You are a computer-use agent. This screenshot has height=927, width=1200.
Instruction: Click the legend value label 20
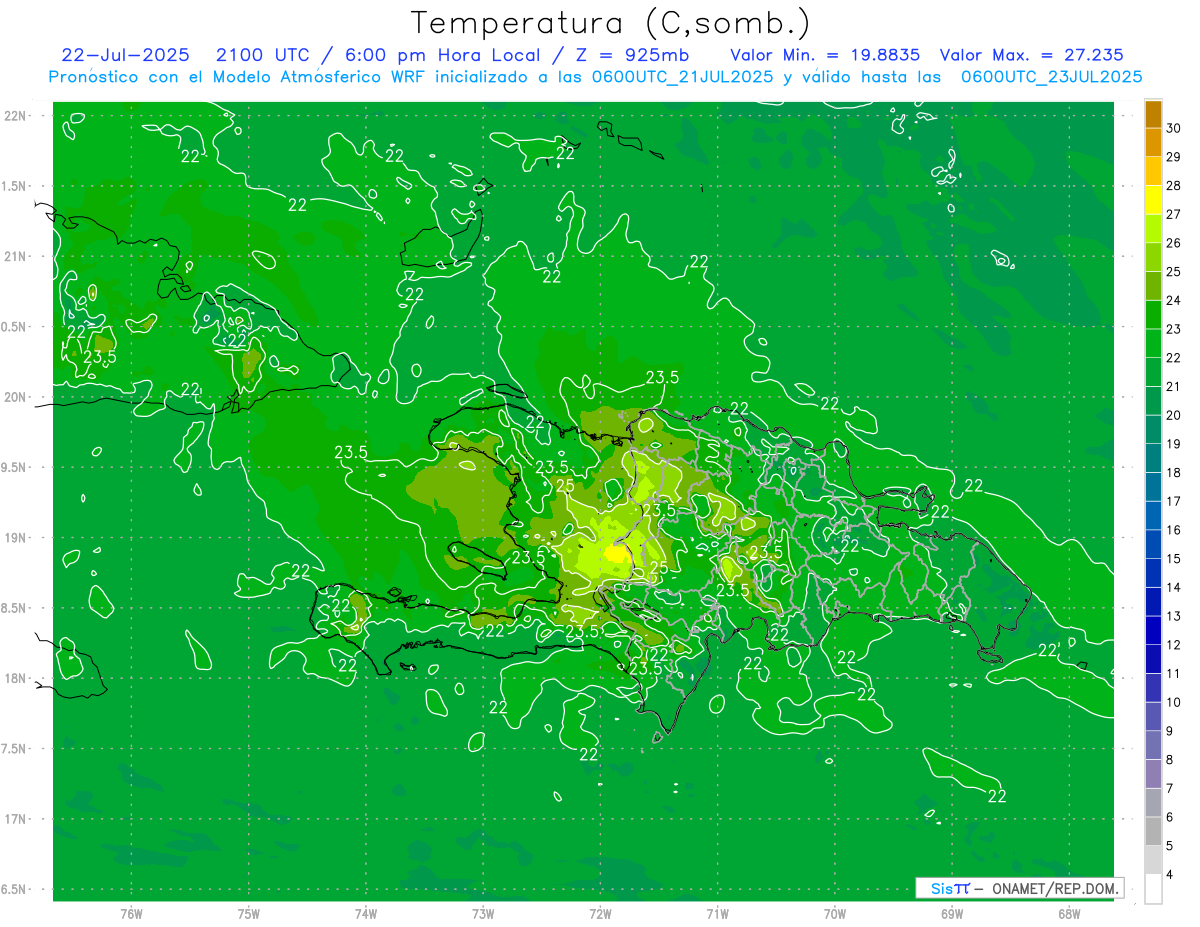tap(1173, 416)
